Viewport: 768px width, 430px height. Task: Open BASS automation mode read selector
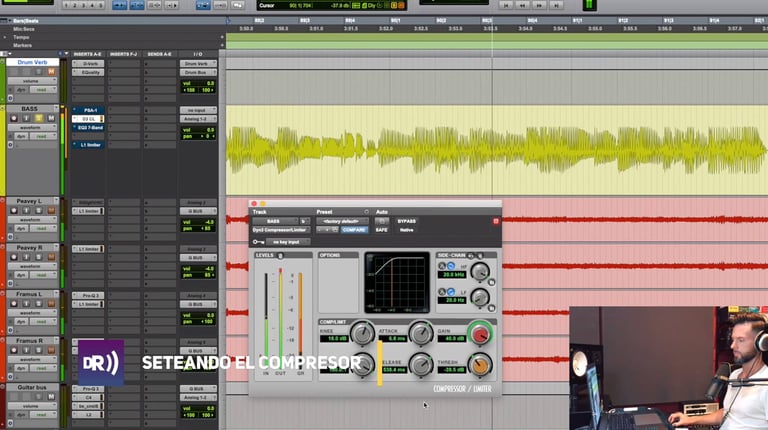coord(43,136)
